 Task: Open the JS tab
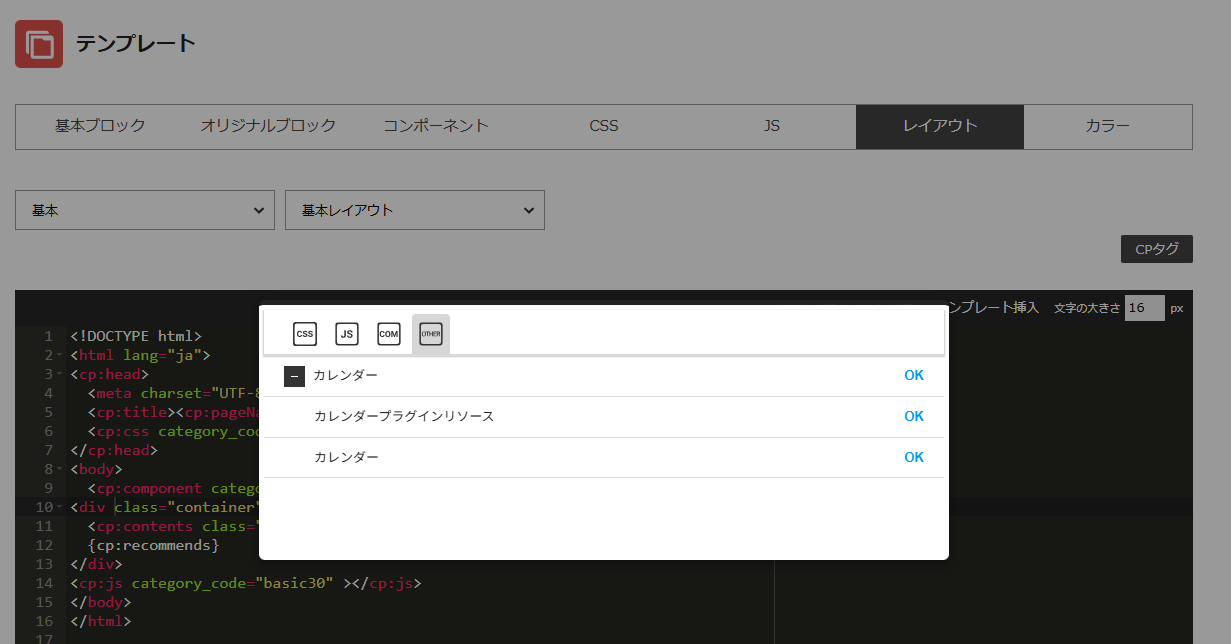(771, 126)
